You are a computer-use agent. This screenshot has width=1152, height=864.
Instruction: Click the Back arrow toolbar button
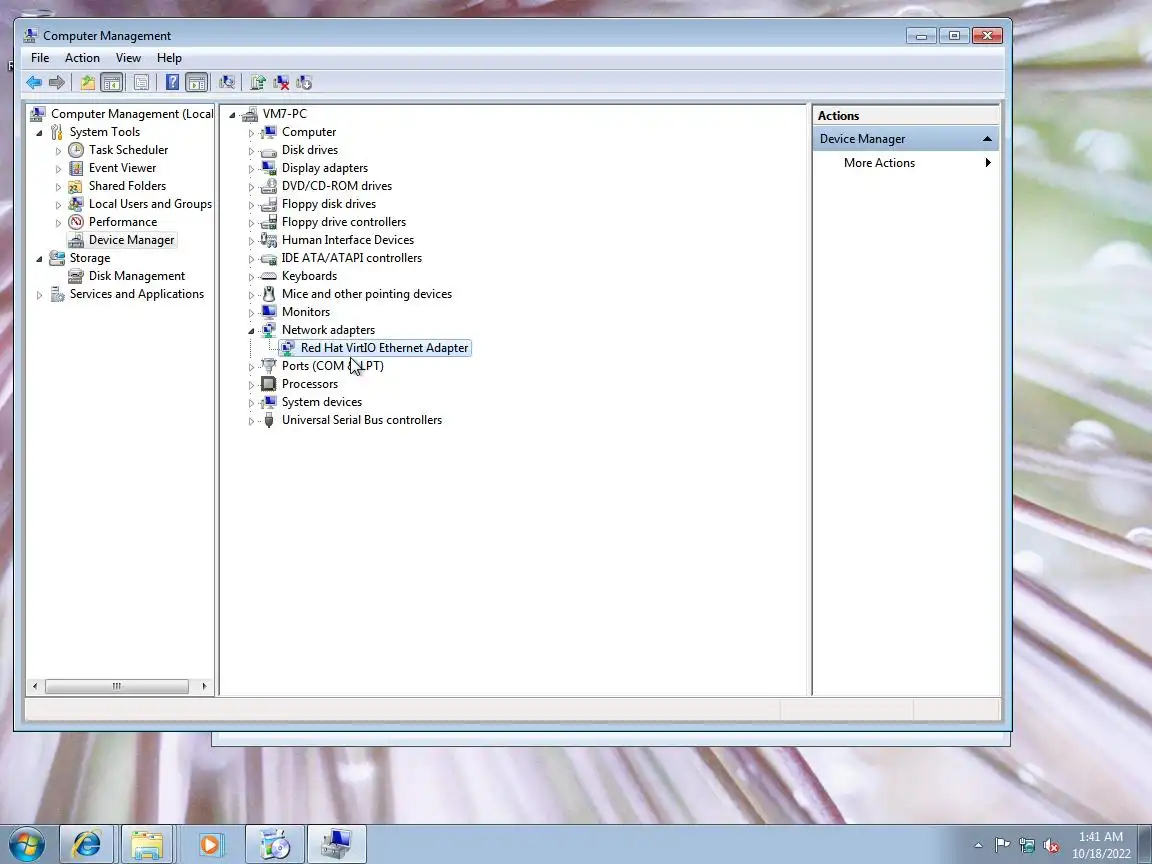(34, 82)
